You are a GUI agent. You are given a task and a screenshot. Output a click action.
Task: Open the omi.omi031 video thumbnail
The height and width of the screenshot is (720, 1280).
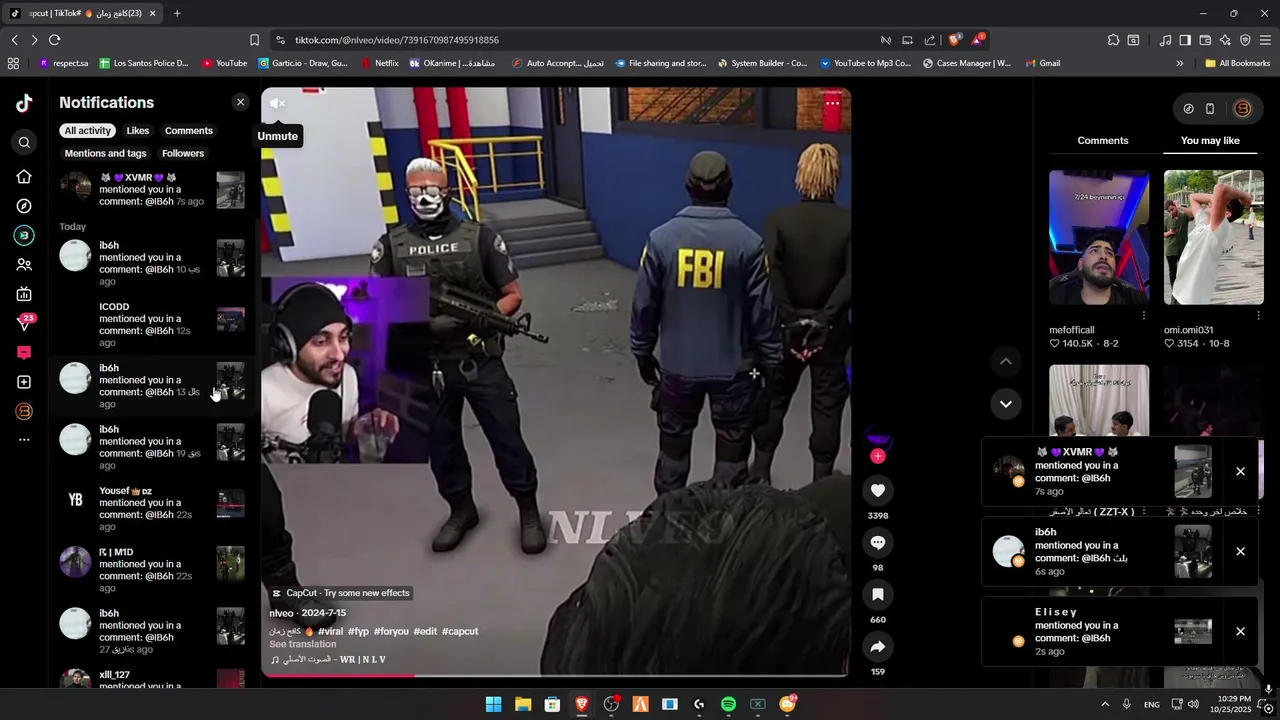pyautogui.click(x=1213, y=237)
